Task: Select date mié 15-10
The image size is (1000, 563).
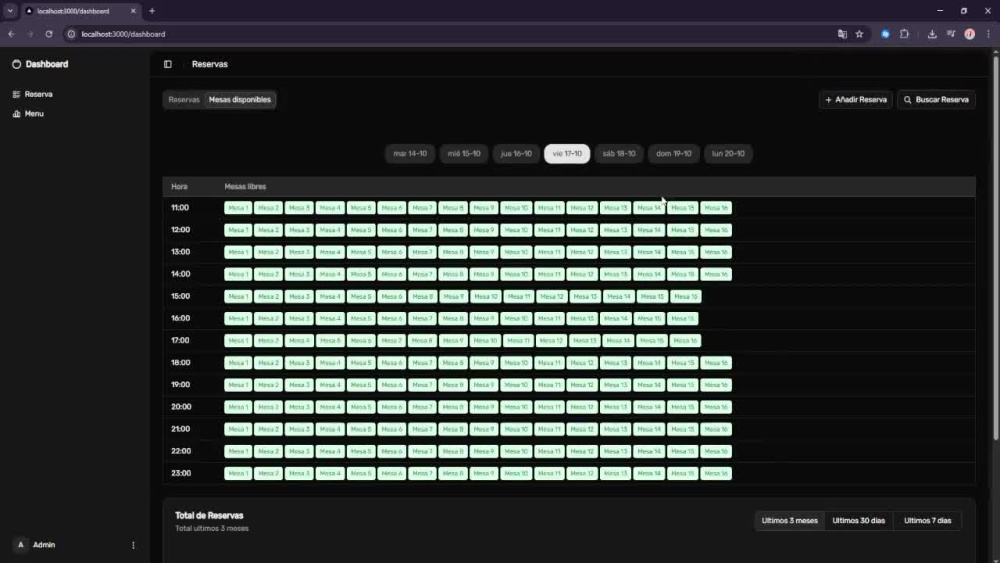Action: click(x=464, y=154)
